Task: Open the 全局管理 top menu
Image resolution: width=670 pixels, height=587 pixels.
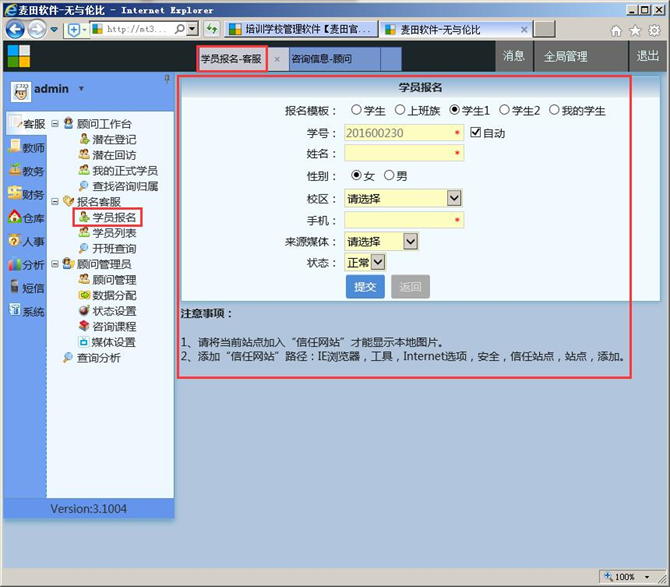Action: coord(565,56)
